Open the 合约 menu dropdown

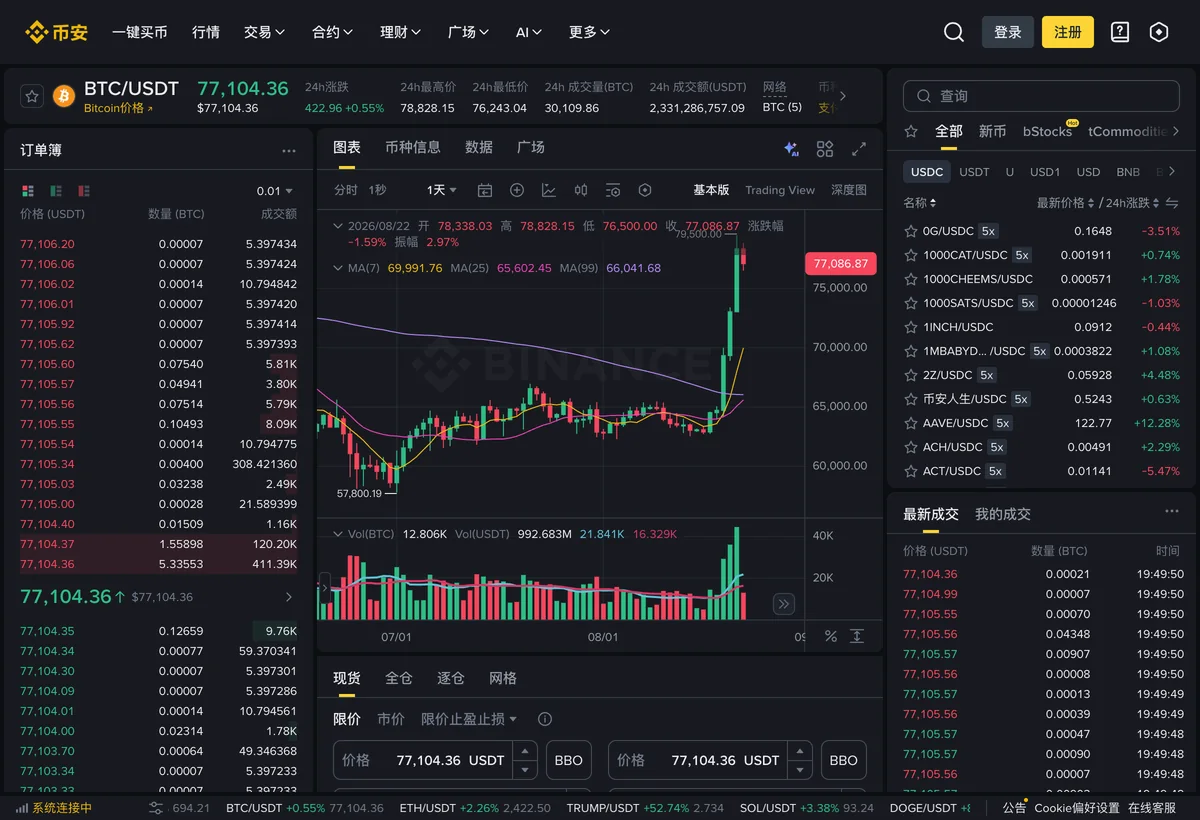[x=333, y=32]
